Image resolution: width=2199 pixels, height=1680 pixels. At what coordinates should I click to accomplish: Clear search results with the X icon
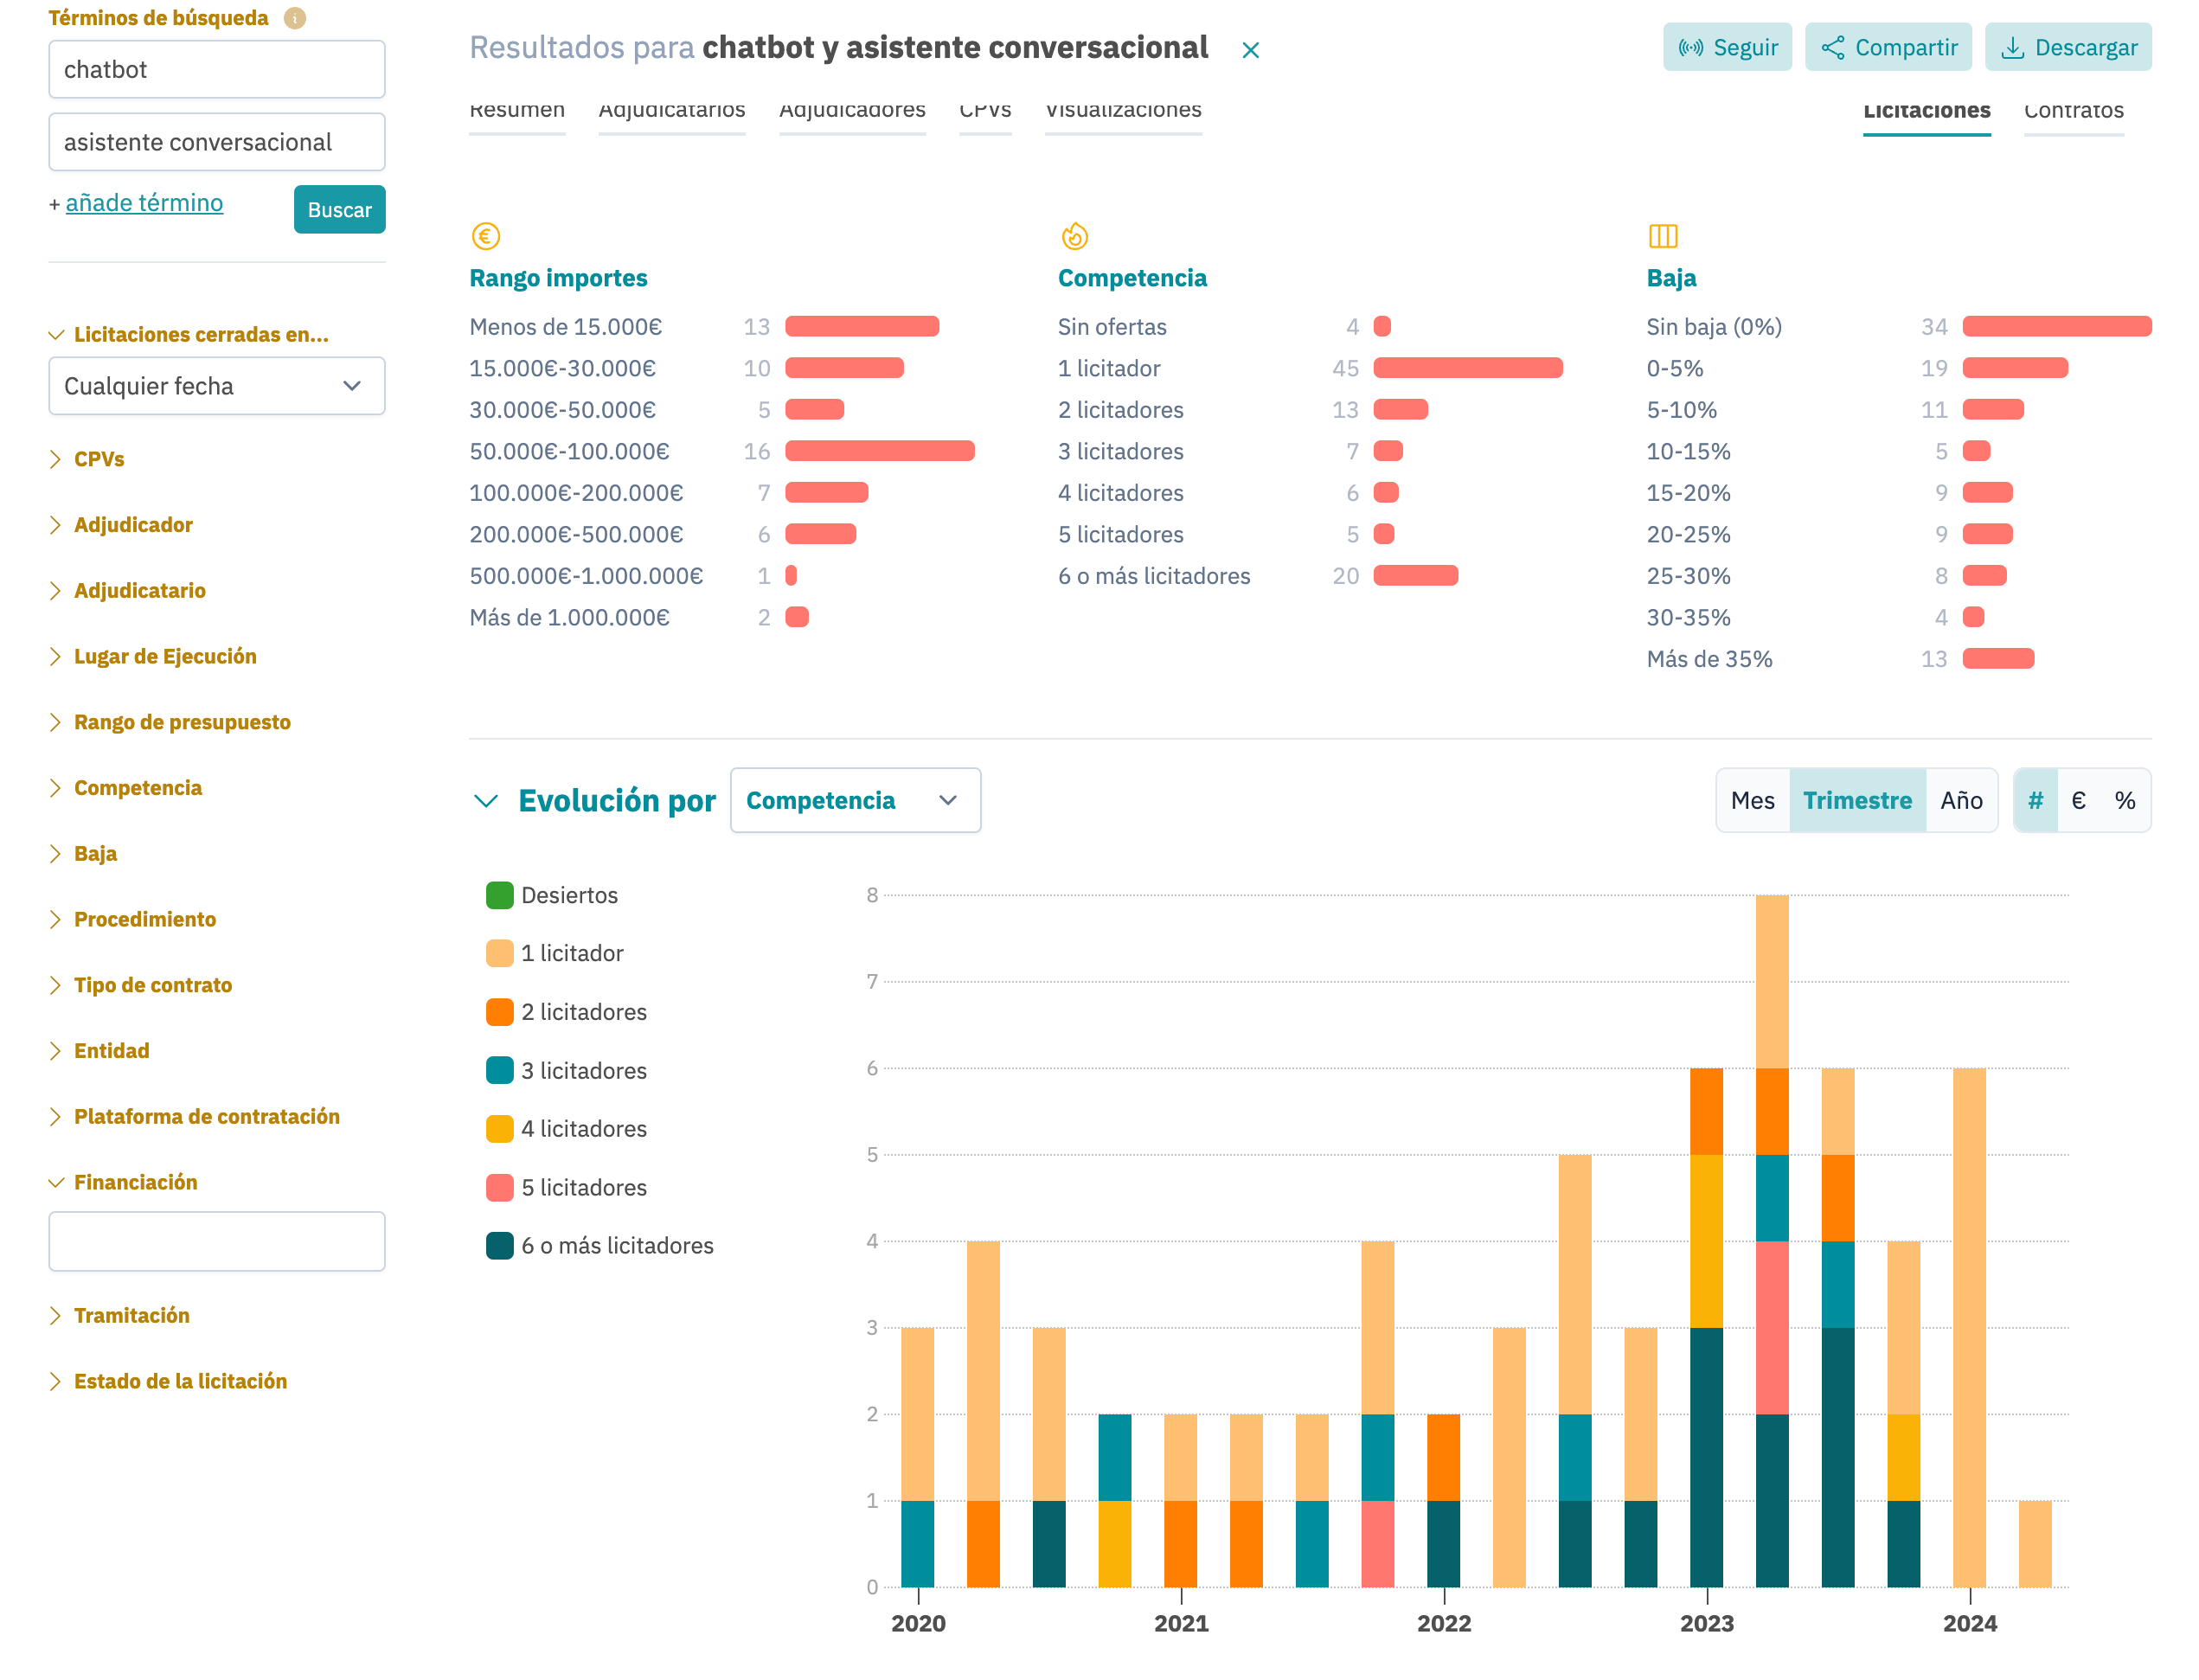pyautogui.click(x=1249, y=50)
